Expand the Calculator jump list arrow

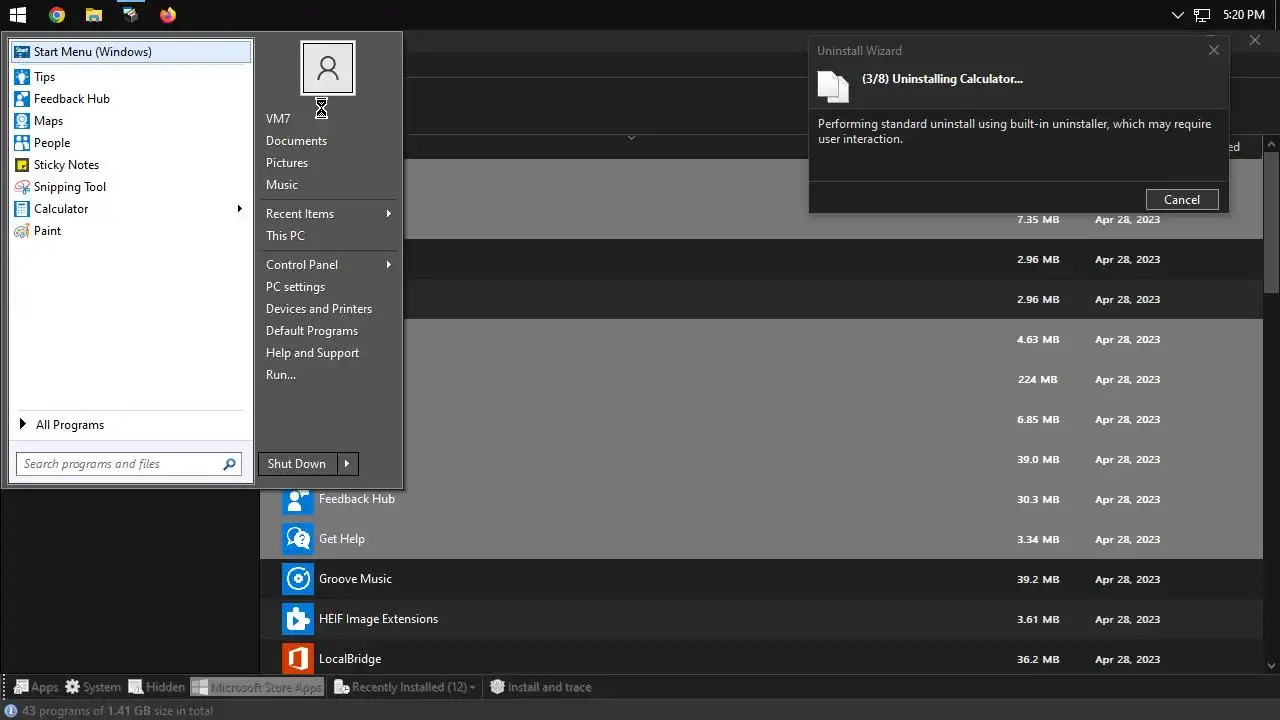(x=239, y=209)
